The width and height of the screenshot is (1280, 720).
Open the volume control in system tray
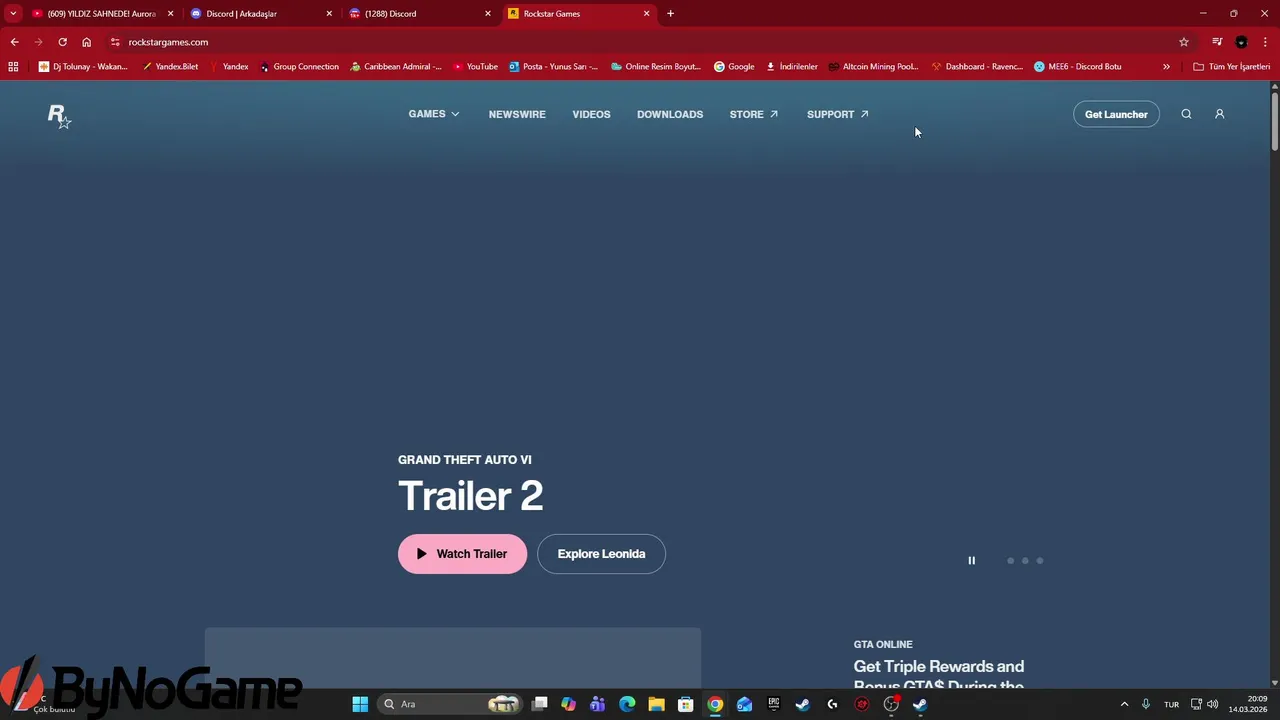pos(1212,704)
